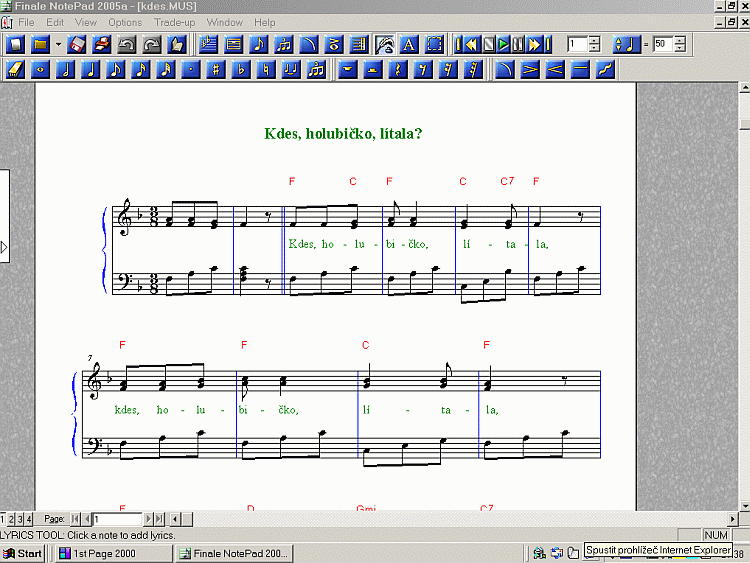Fast-forward playback with double arrows

tap(534, 44)
